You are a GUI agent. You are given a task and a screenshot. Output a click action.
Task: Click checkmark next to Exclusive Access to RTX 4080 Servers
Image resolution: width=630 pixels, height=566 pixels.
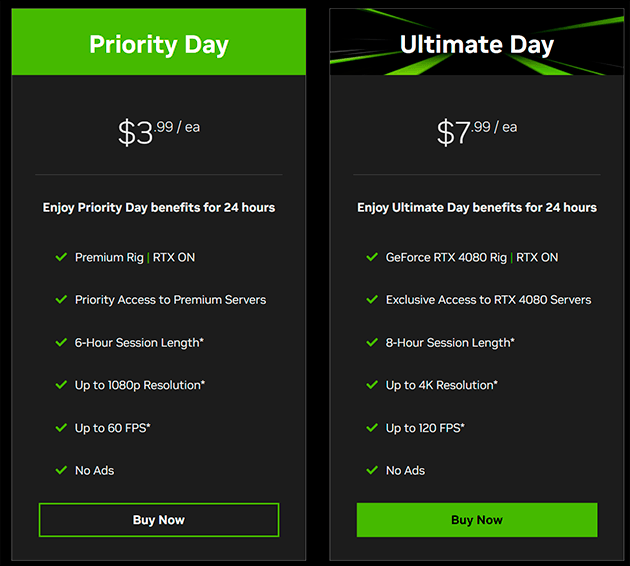click(x=372, y=300)
